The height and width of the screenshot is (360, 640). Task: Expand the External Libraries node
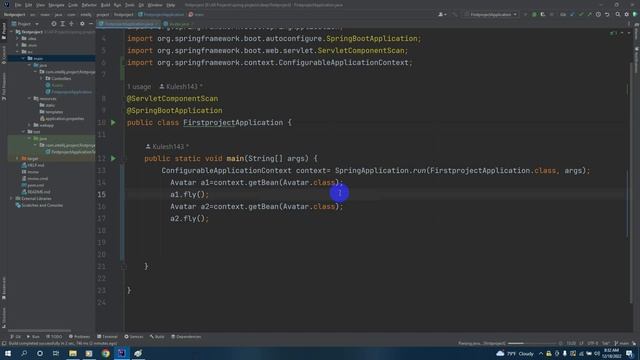point(11,198)
